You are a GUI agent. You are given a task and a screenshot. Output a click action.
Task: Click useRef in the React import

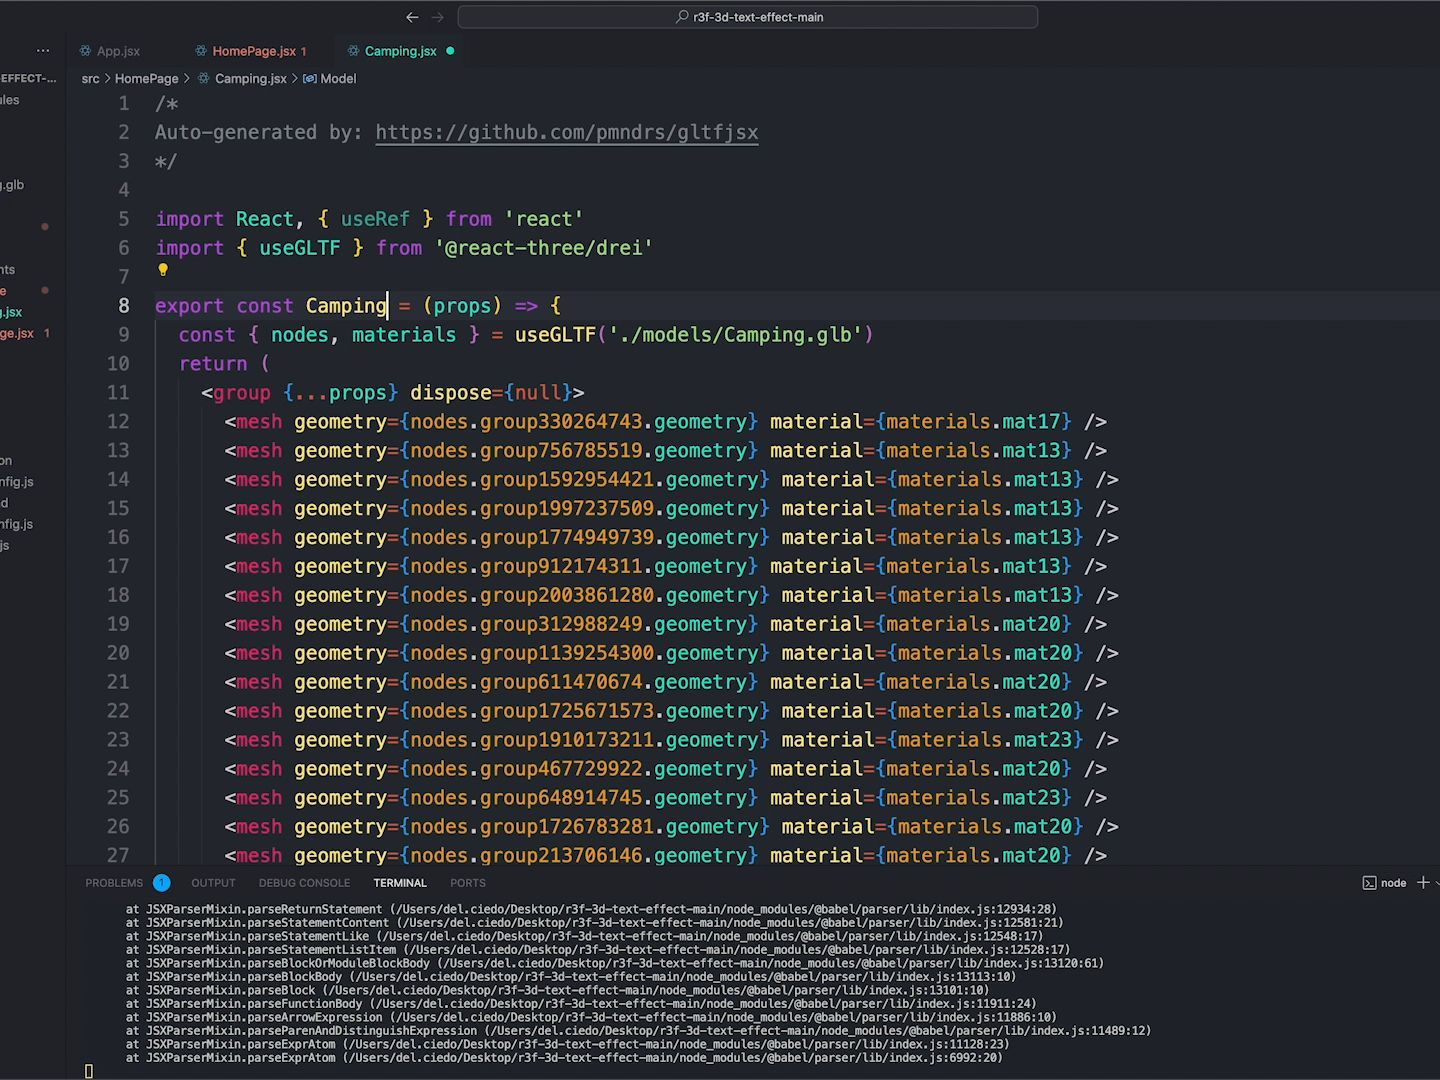point(375,219)
